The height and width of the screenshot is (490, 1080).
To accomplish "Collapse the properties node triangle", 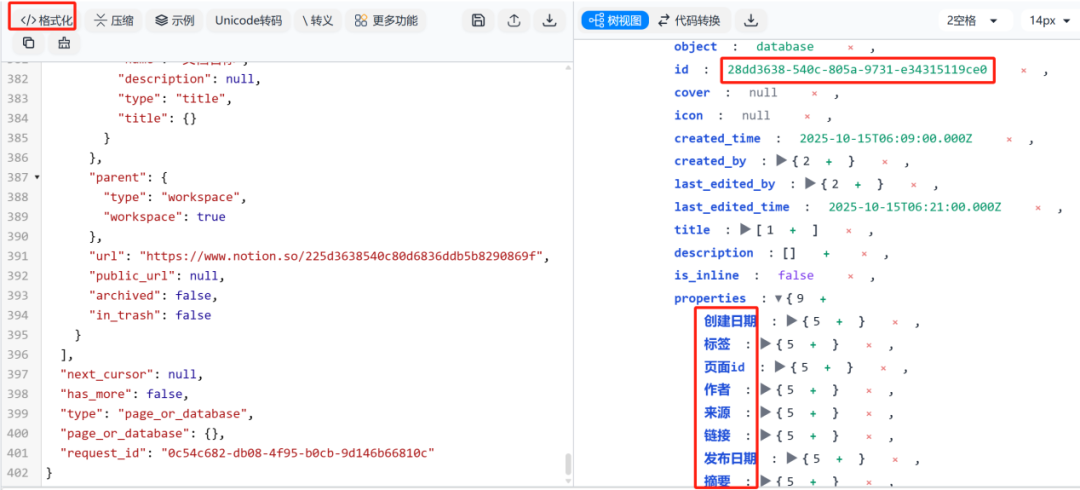I will tap(778, 298).
